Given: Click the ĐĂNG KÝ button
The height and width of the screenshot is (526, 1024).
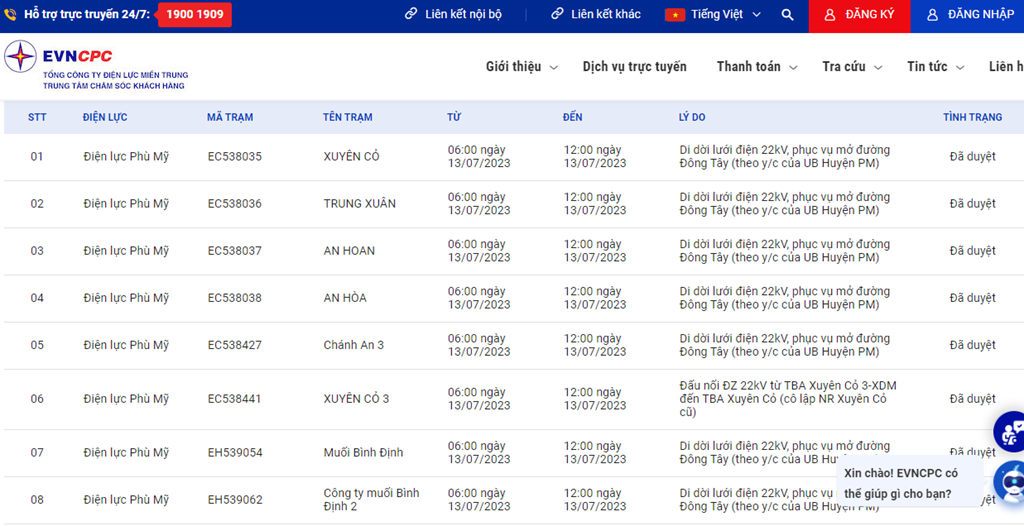Looking at the screenshot, I should (859, 16).
